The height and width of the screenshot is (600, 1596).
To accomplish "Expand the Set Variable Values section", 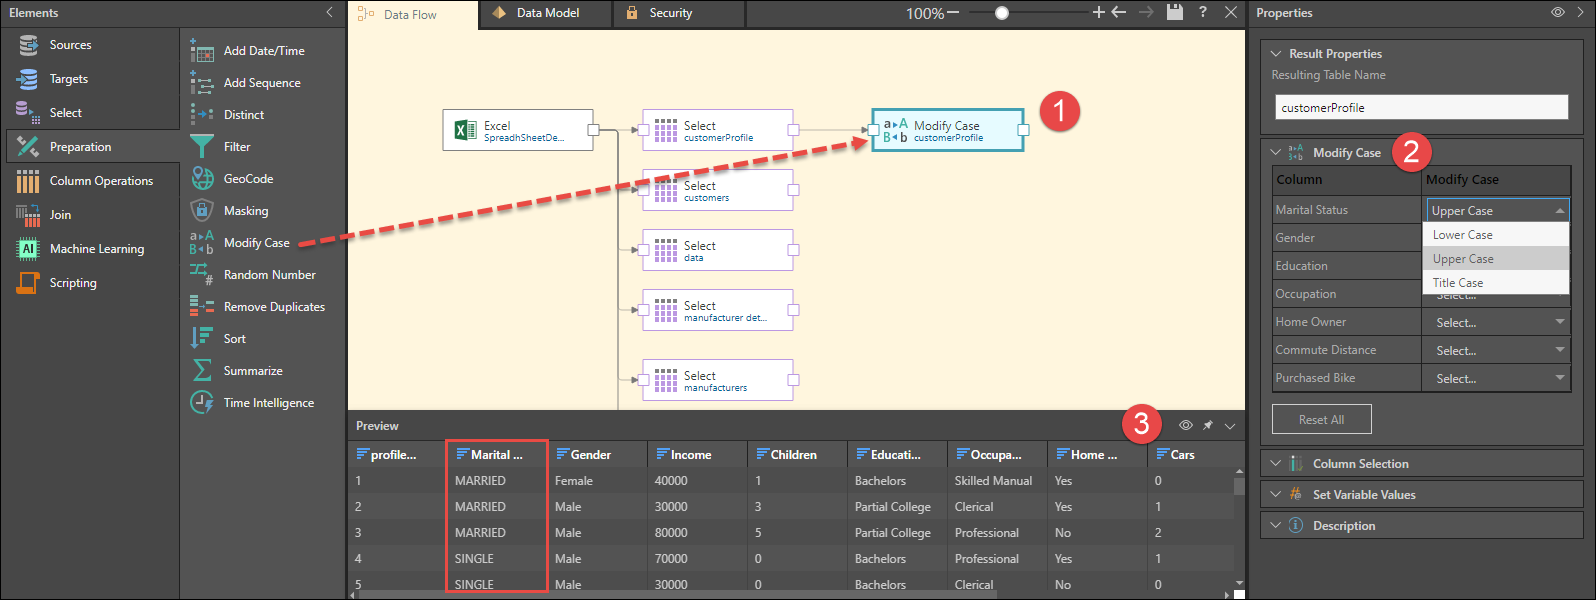I will tap(1363, 495).
